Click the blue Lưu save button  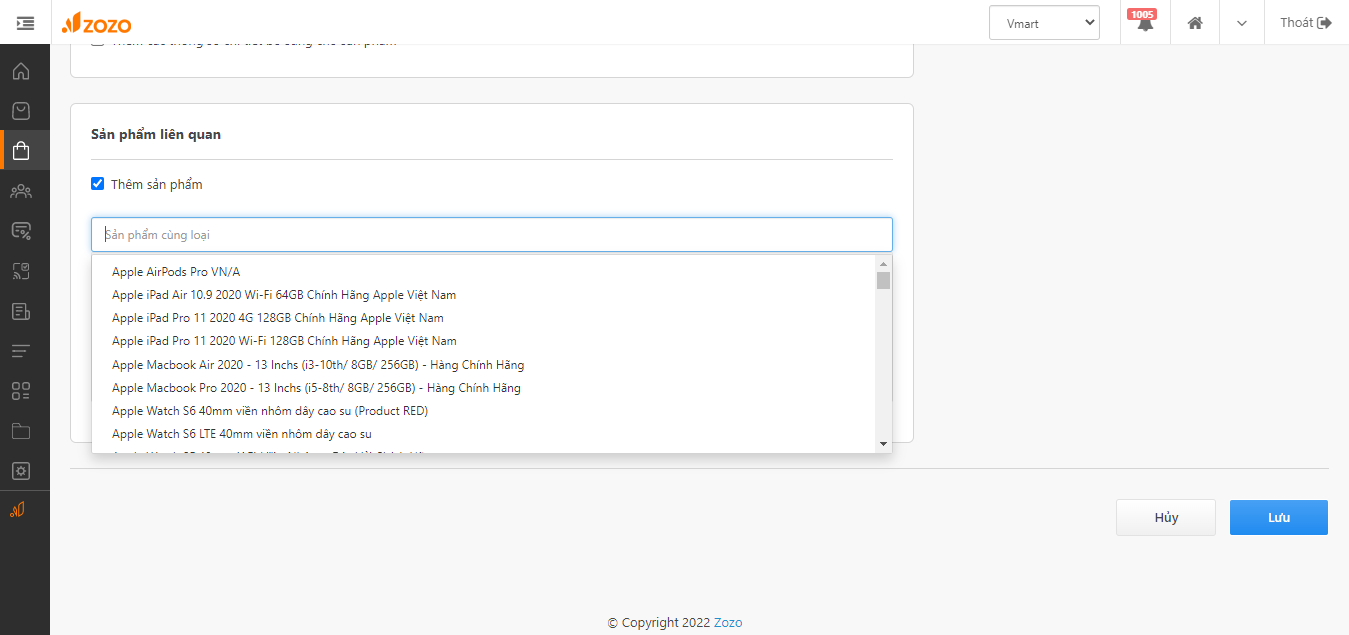pyautogui.click(x=1279, y=518)
